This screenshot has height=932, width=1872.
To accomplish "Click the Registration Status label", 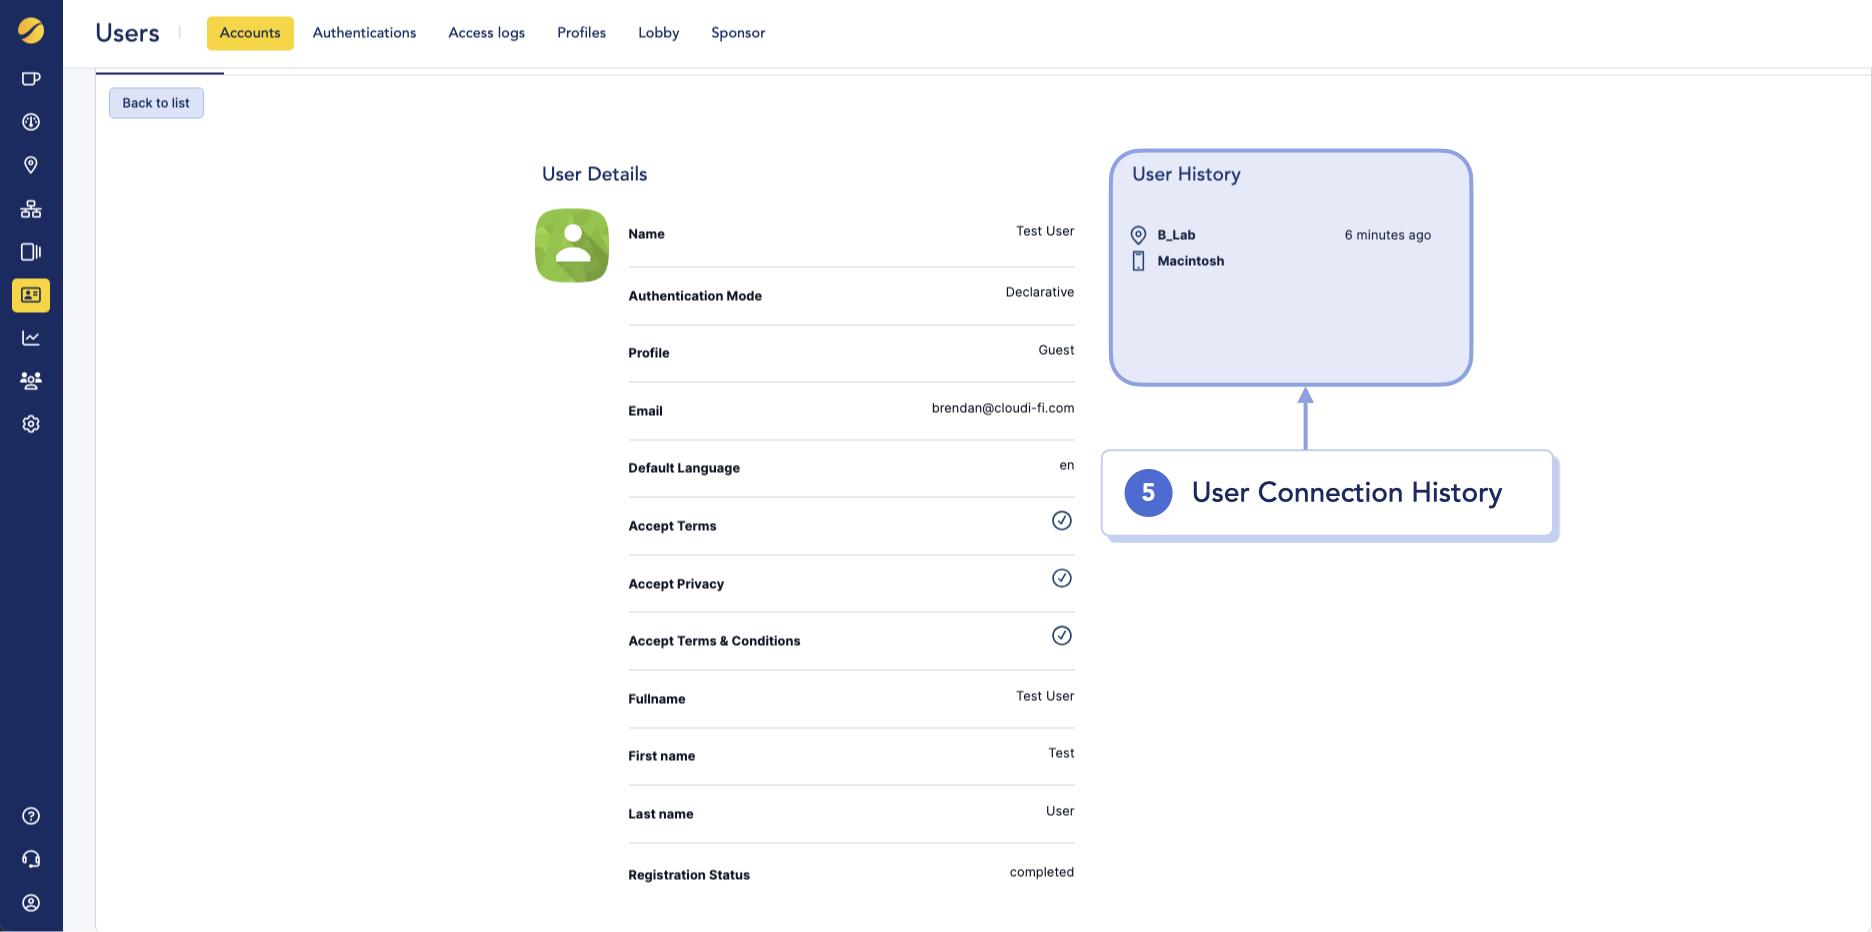I will pos(689,875).
